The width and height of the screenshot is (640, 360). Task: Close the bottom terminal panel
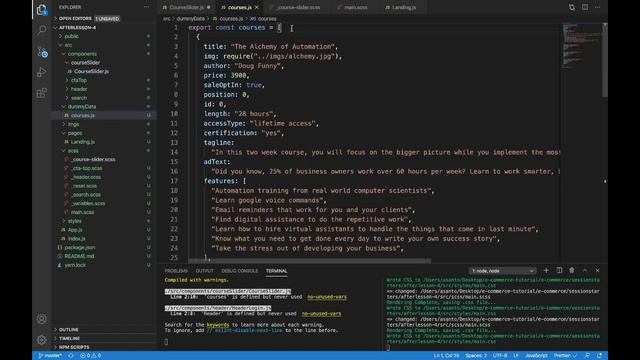[x=598, y=270]
